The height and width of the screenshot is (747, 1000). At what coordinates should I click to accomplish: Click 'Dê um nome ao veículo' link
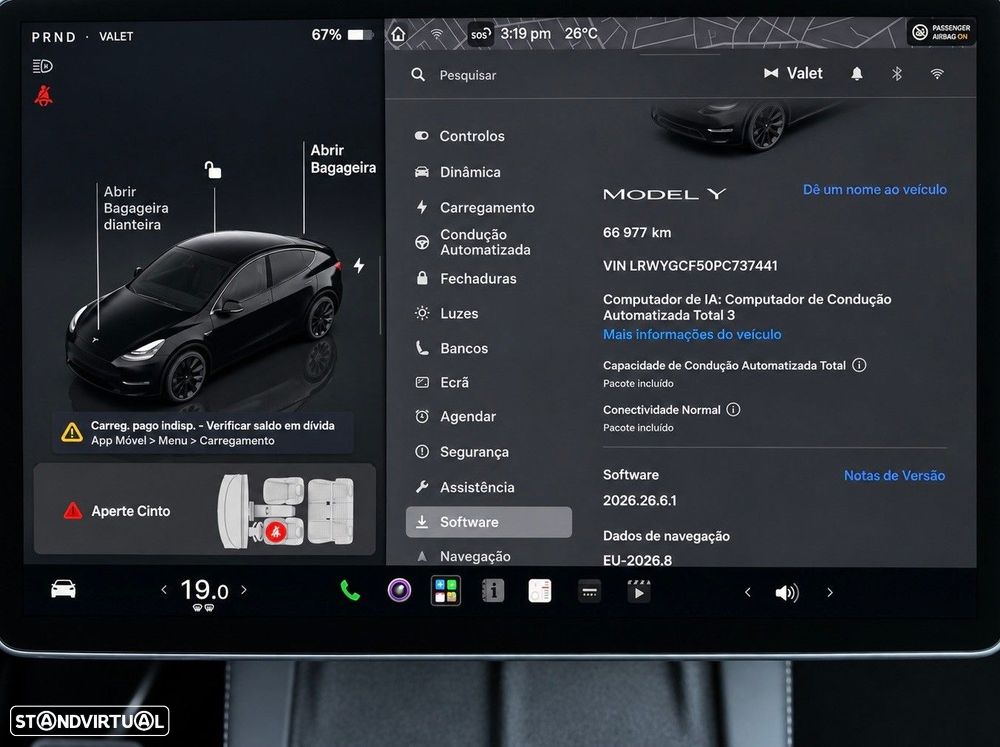[874, 189]
